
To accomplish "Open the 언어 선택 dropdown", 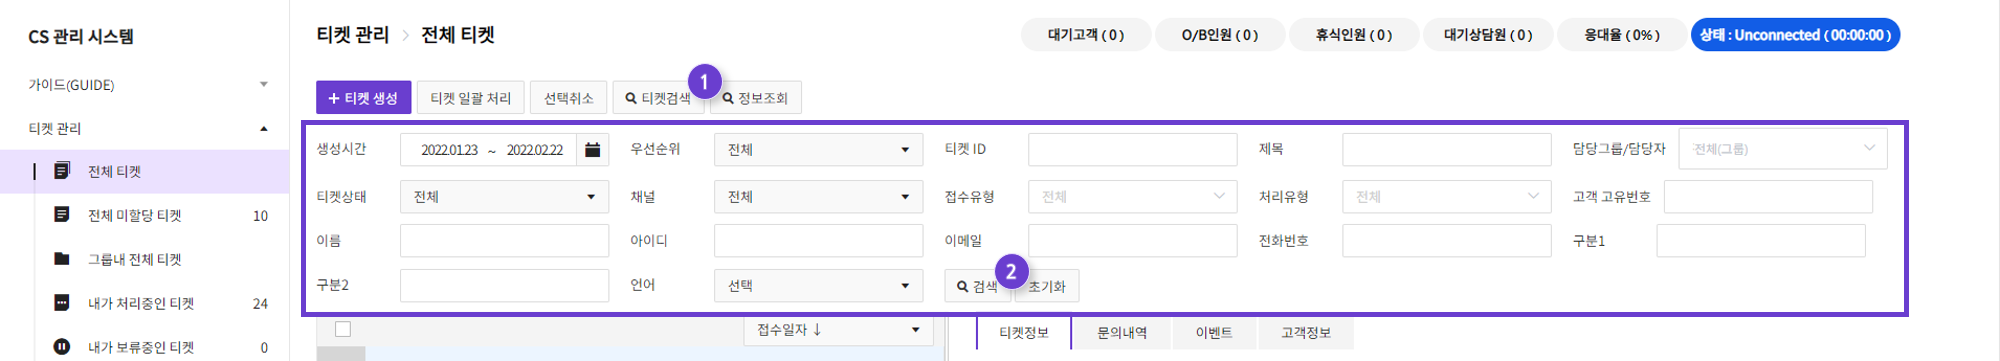I will click(818, 286).
